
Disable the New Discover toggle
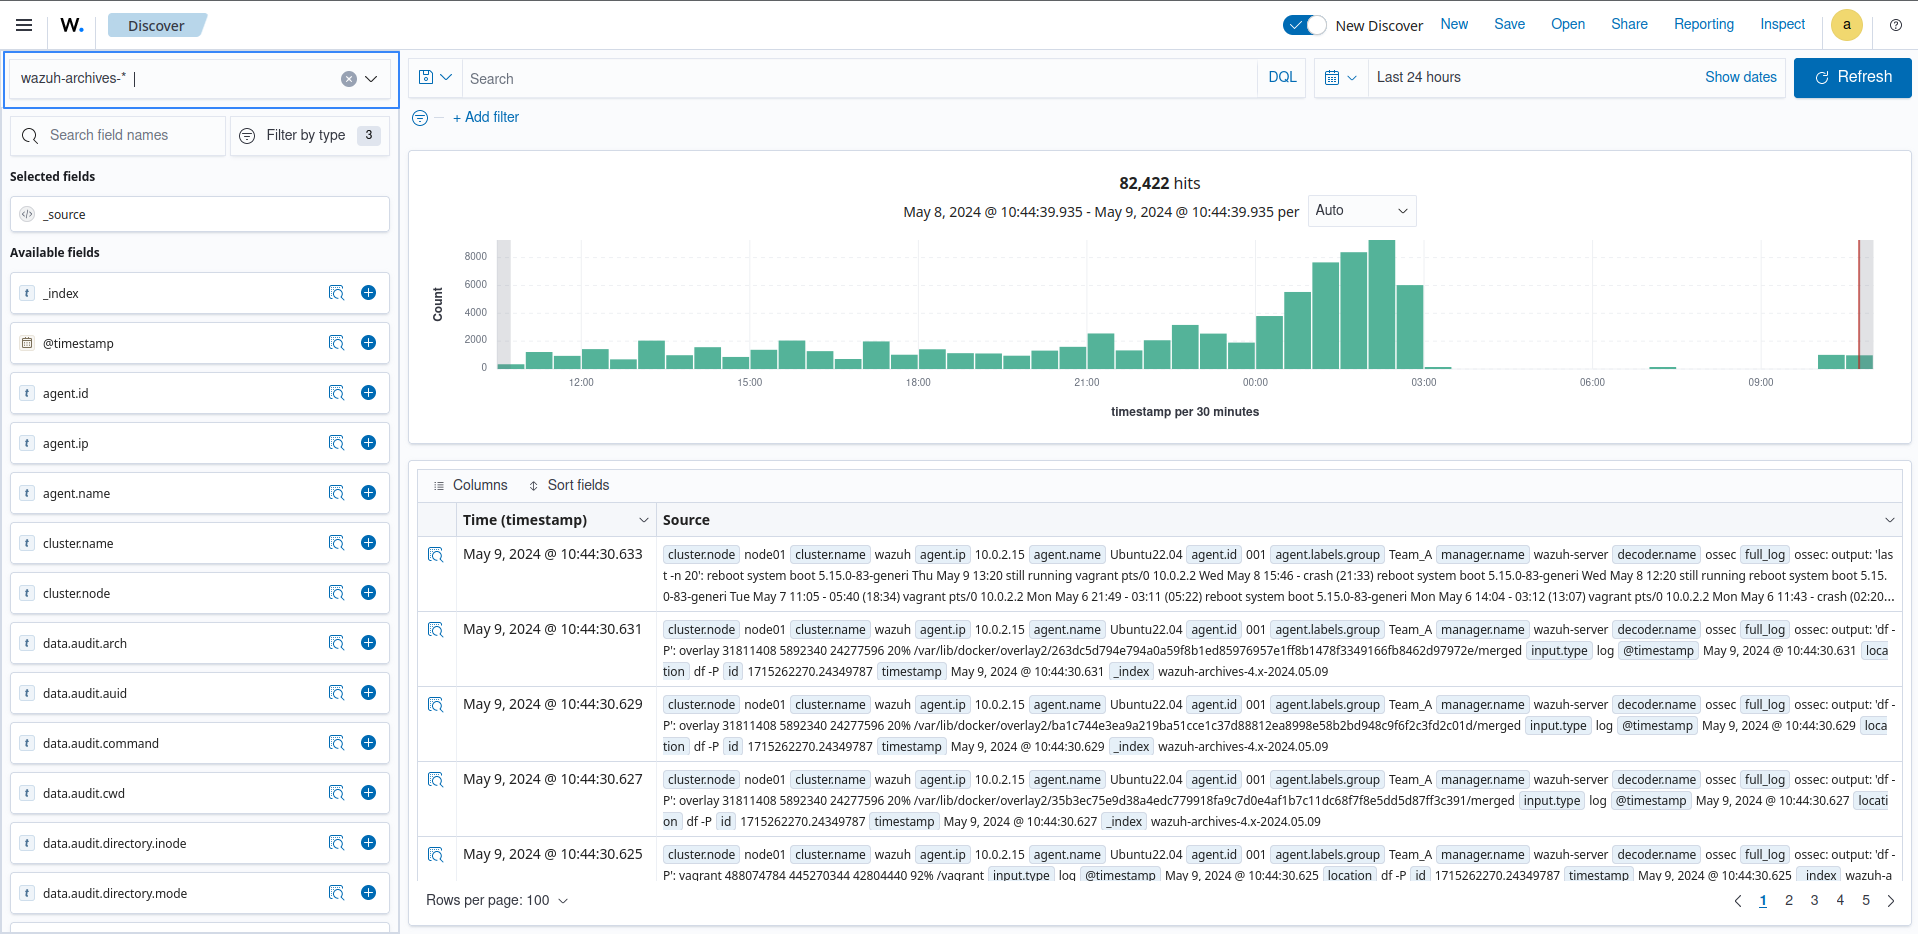click(1304, 25)
